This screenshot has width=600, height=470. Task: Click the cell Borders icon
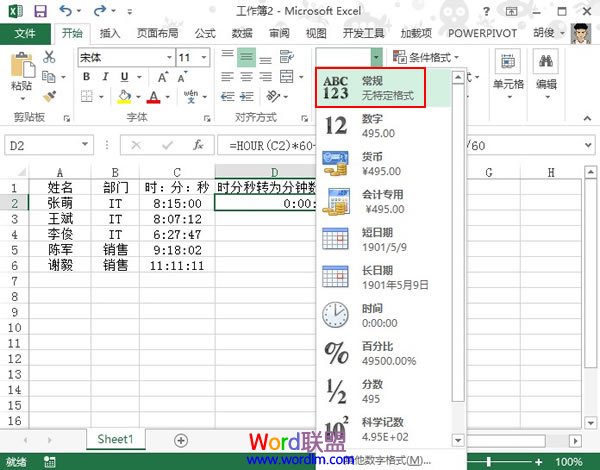[x=87, y=96]
